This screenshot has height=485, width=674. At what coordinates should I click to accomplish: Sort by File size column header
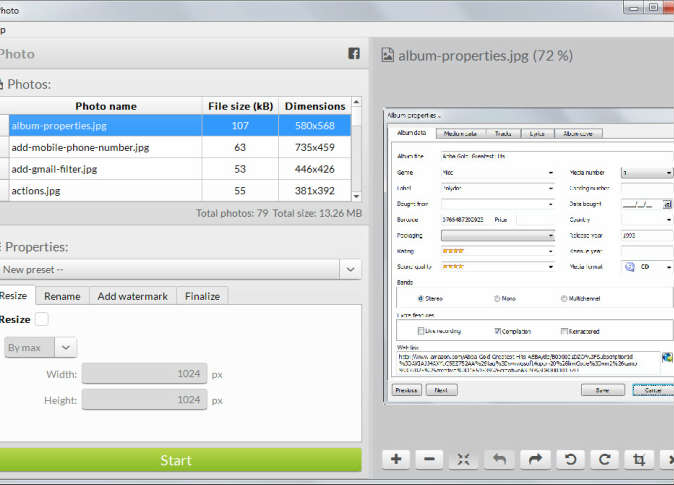coord(240,106)
